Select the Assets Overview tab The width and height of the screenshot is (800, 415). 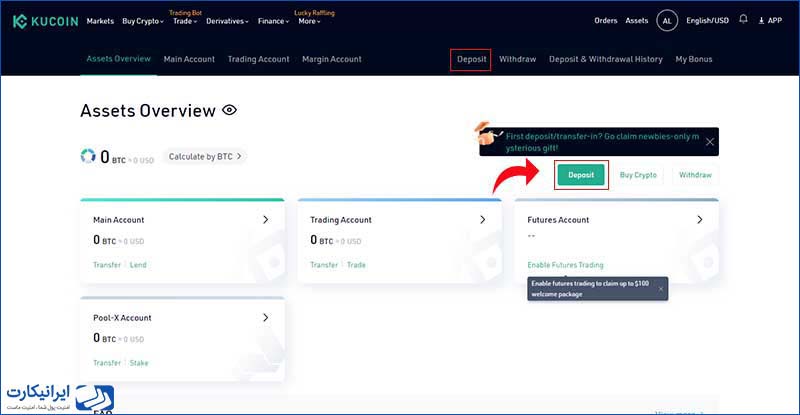pyautogui.click(x=118, y=59)
